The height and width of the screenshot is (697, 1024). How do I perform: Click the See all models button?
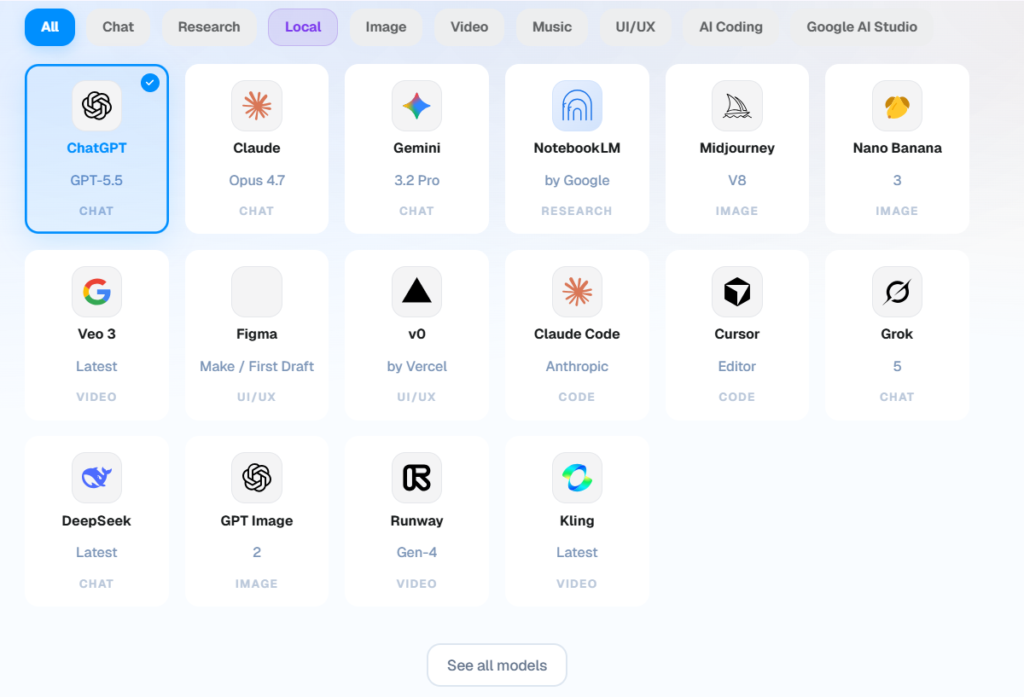coord(497,665)
